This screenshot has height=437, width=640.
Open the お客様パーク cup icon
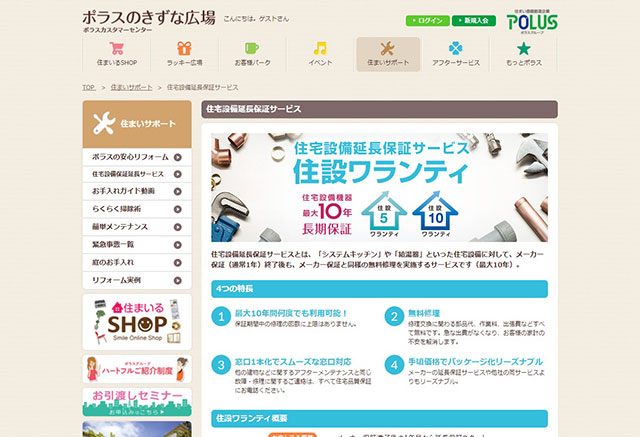[252, 48]
